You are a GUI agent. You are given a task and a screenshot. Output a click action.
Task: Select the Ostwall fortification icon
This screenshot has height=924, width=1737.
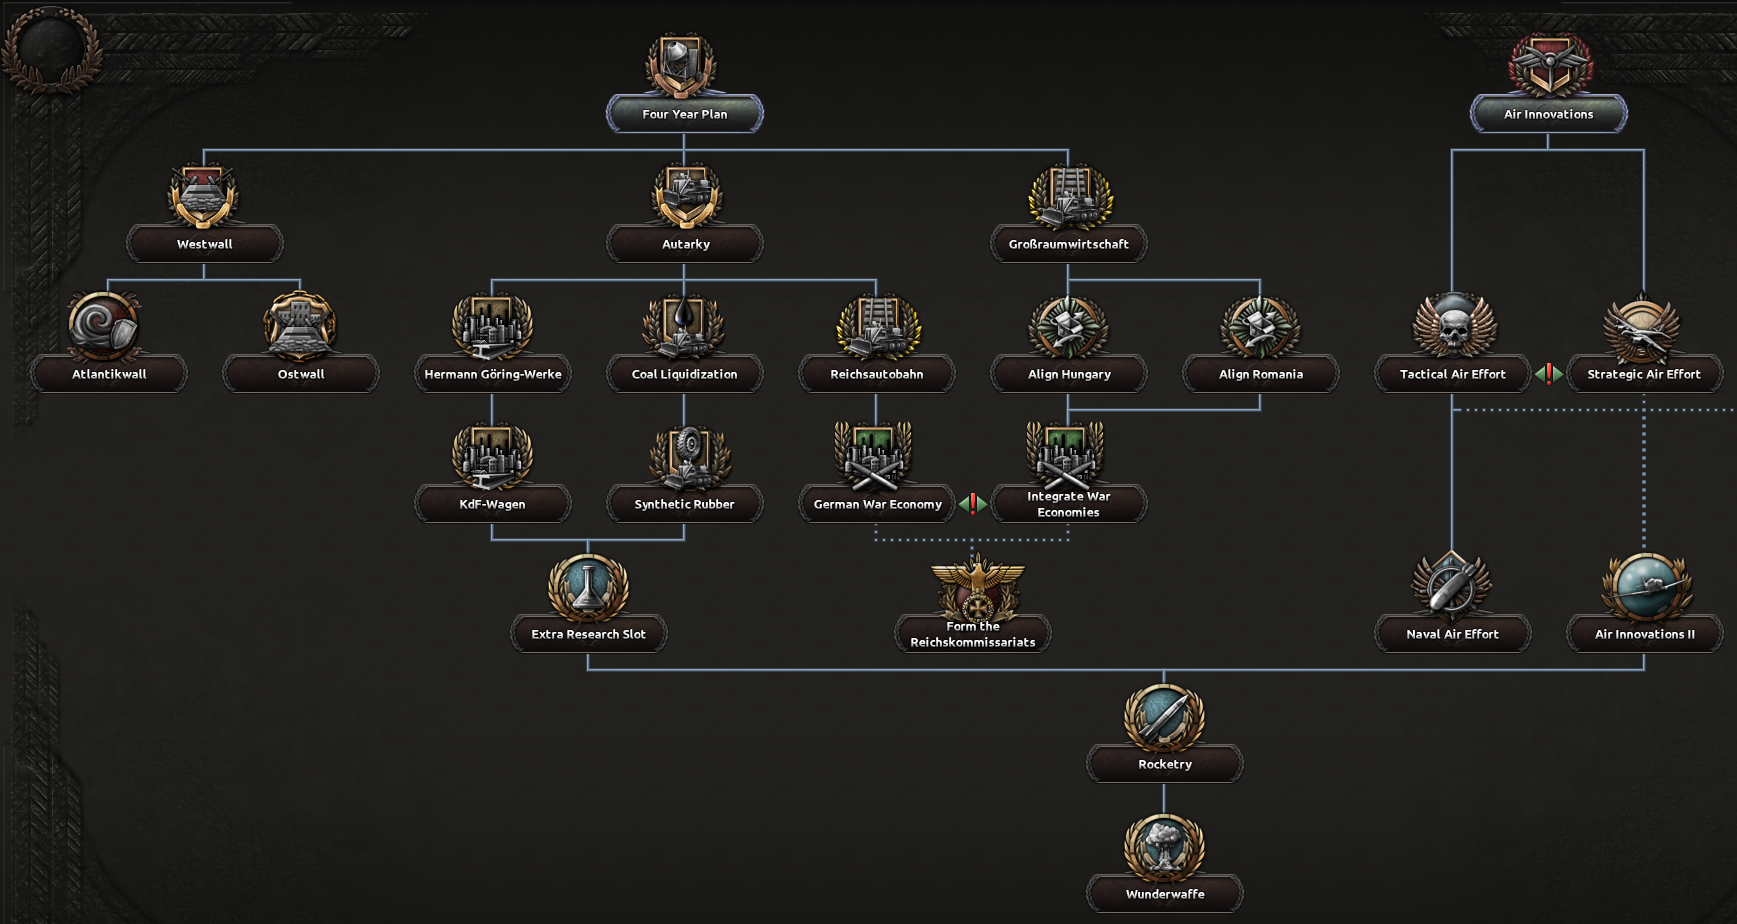point(300,326)
